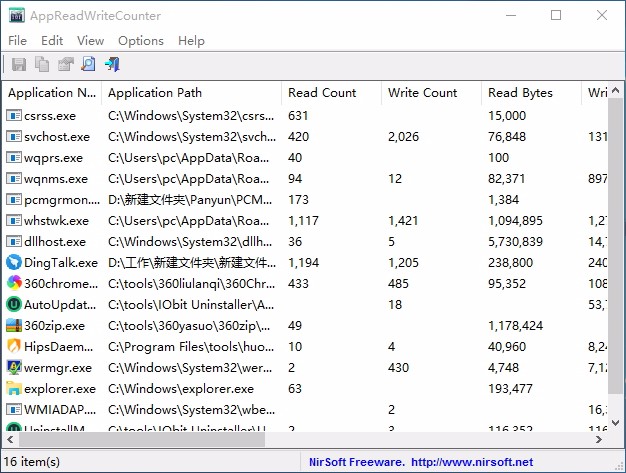
Task: Sort by Application Name column header
Action: tap(52, 93)
